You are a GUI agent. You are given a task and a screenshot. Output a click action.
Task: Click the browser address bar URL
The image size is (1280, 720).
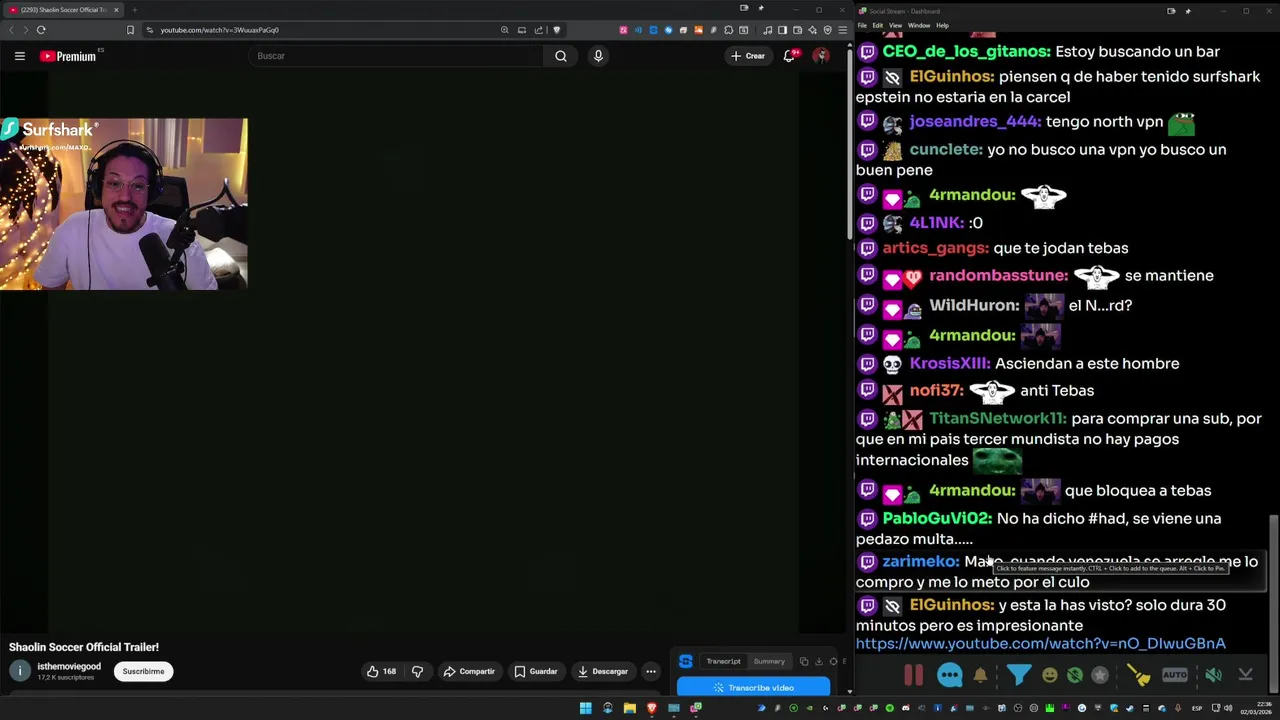coord(219,30)
